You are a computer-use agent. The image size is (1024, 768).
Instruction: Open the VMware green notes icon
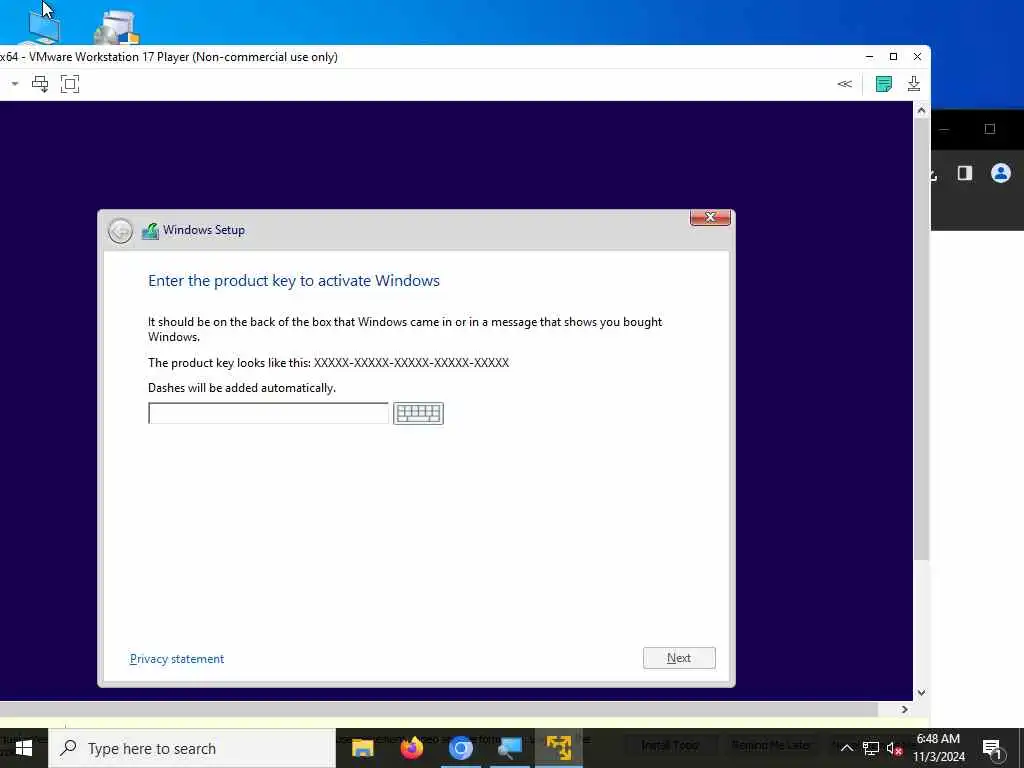(x=884, y=84)
